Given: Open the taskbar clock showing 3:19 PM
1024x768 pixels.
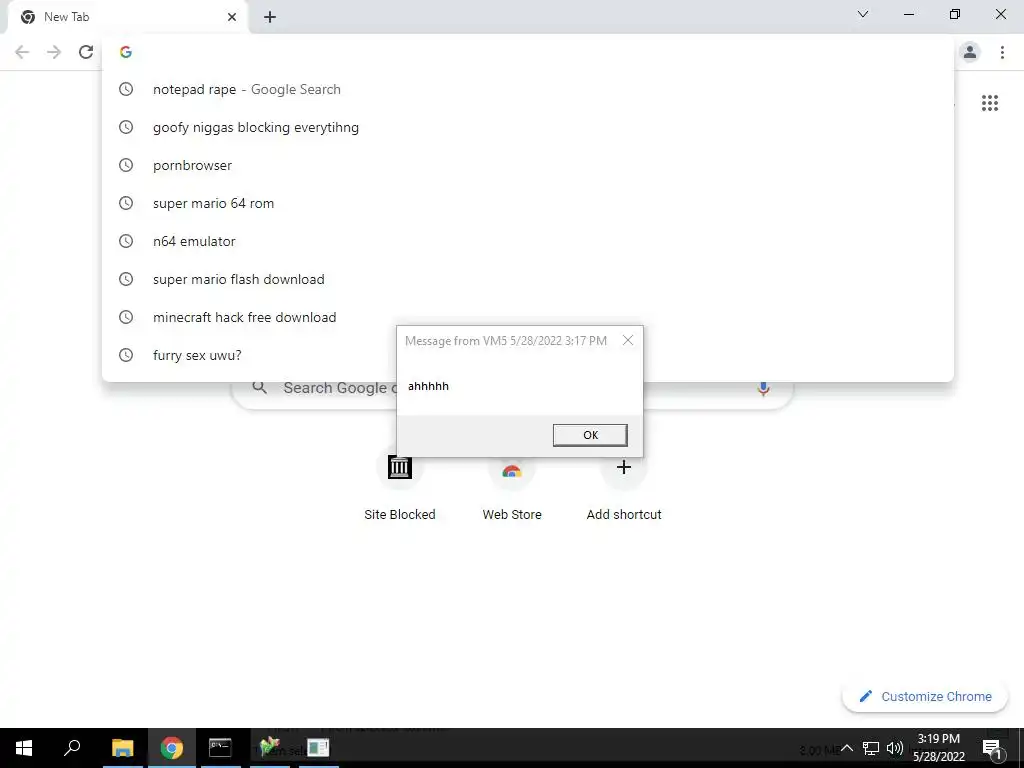Looking at the screenshot, I should coord(938,748).
